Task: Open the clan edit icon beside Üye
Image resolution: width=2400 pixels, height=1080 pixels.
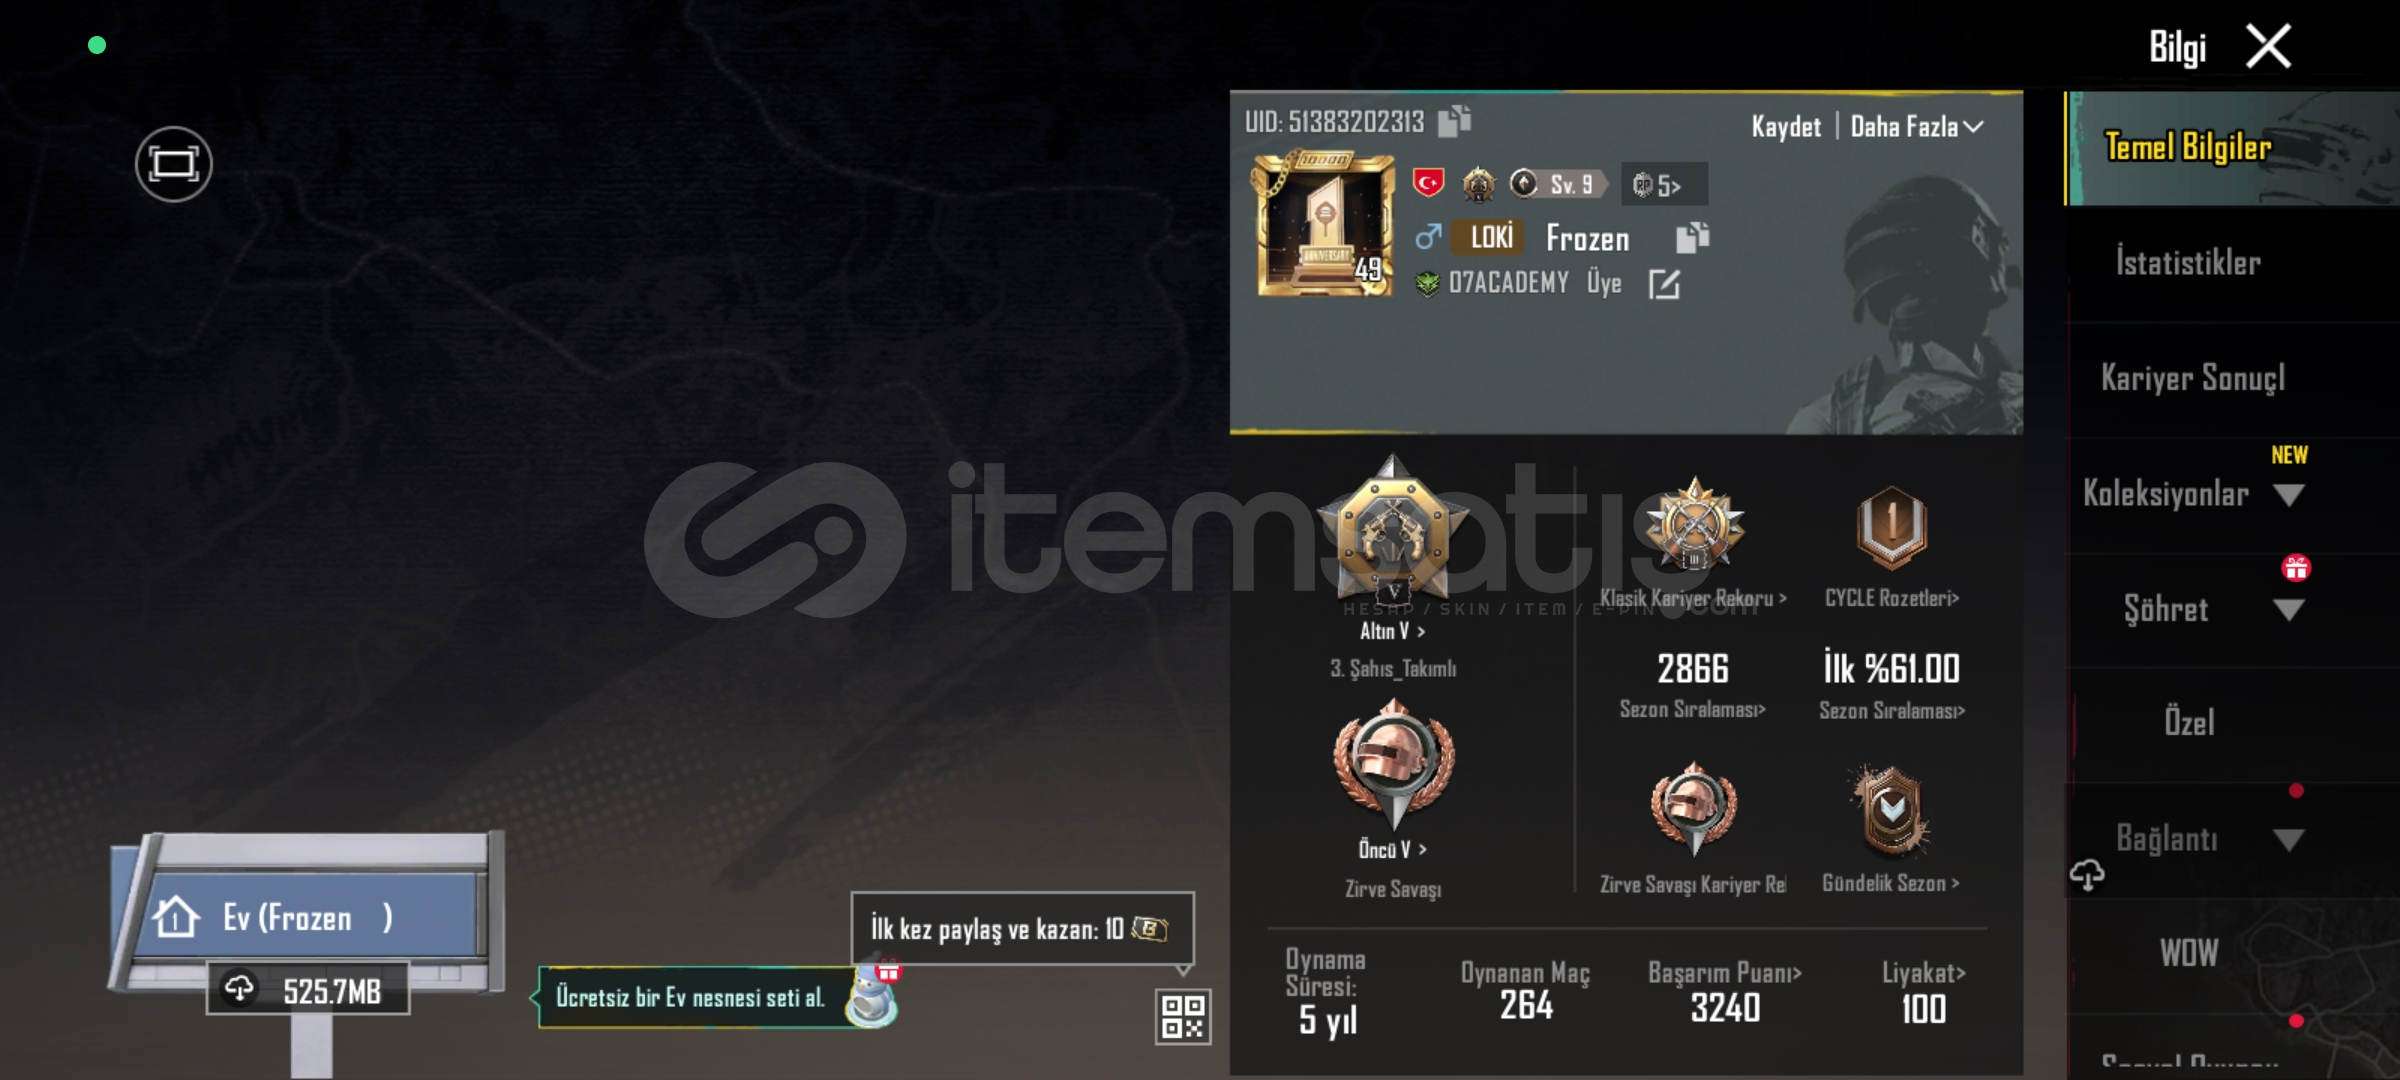Action: pyautogui.click(x=1664, y=284)
